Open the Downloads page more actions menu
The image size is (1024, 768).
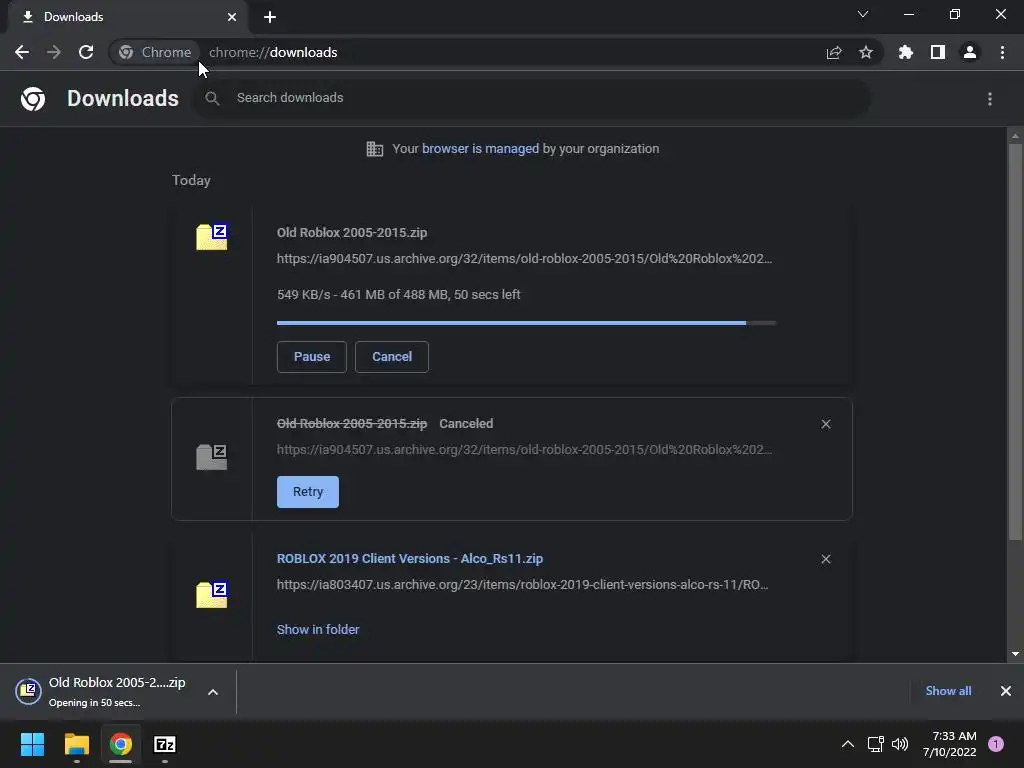coord(990,99)
